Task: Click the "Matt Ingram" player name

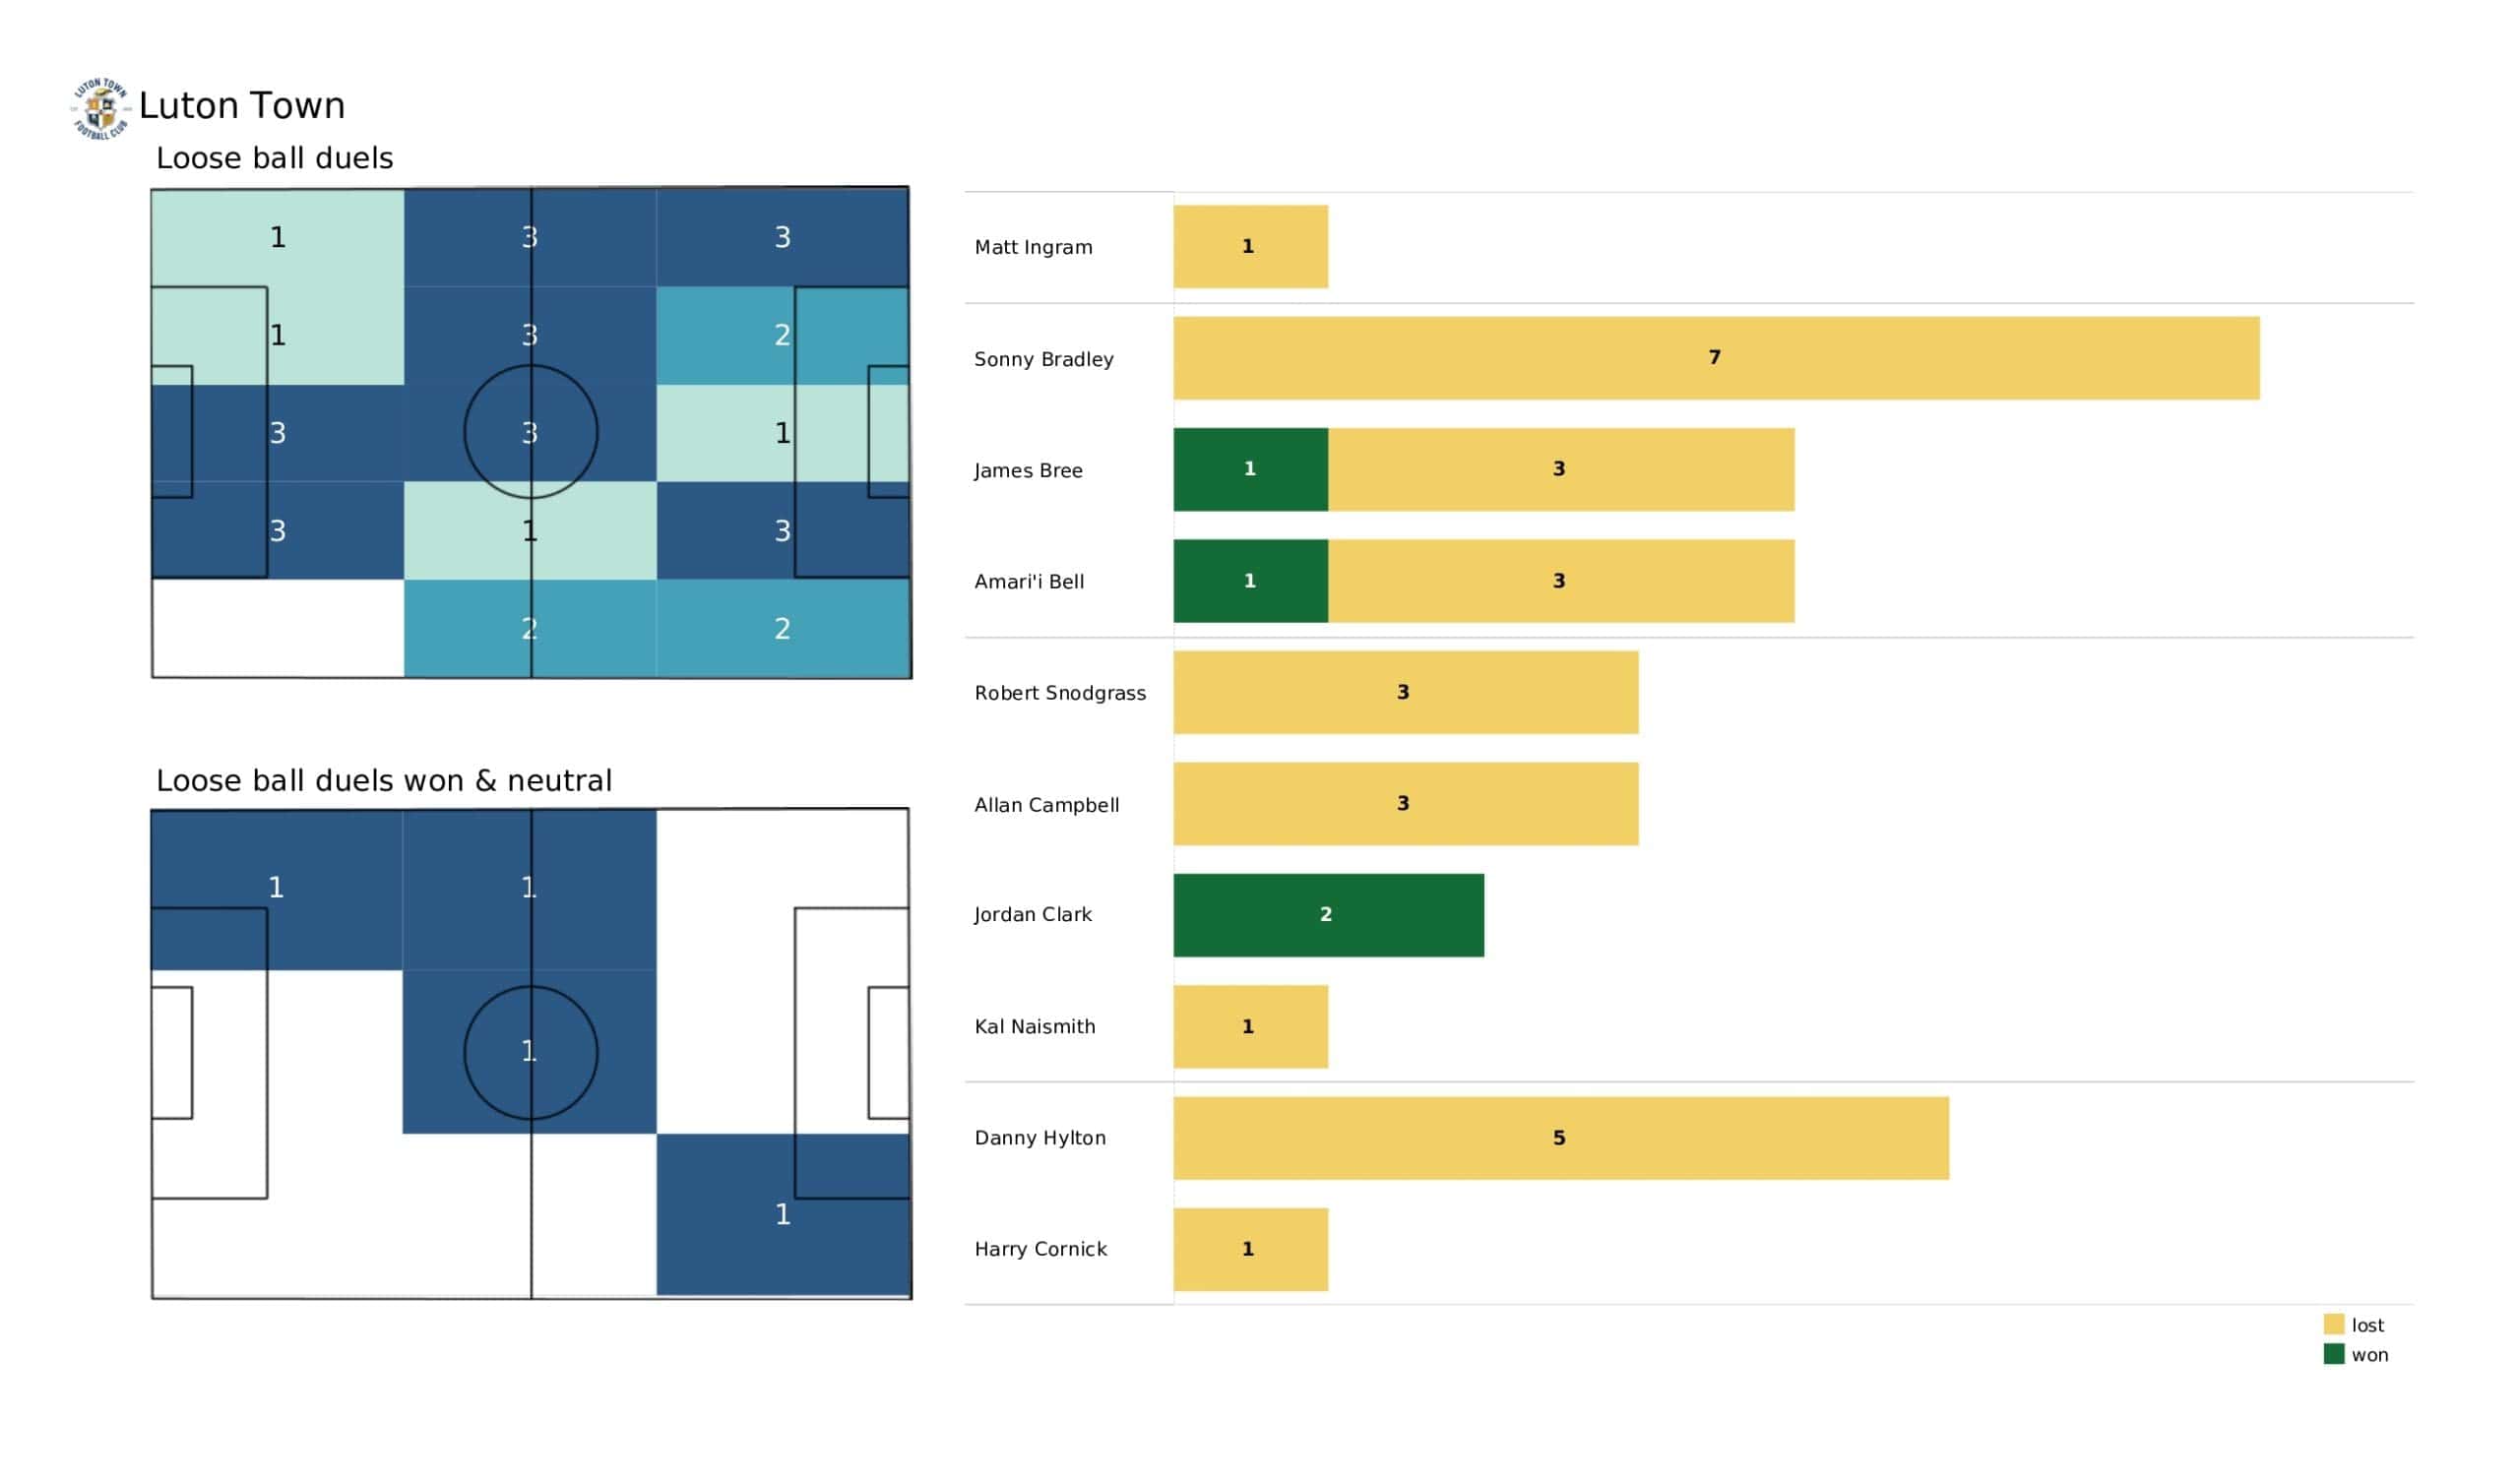Action: 1033,247
